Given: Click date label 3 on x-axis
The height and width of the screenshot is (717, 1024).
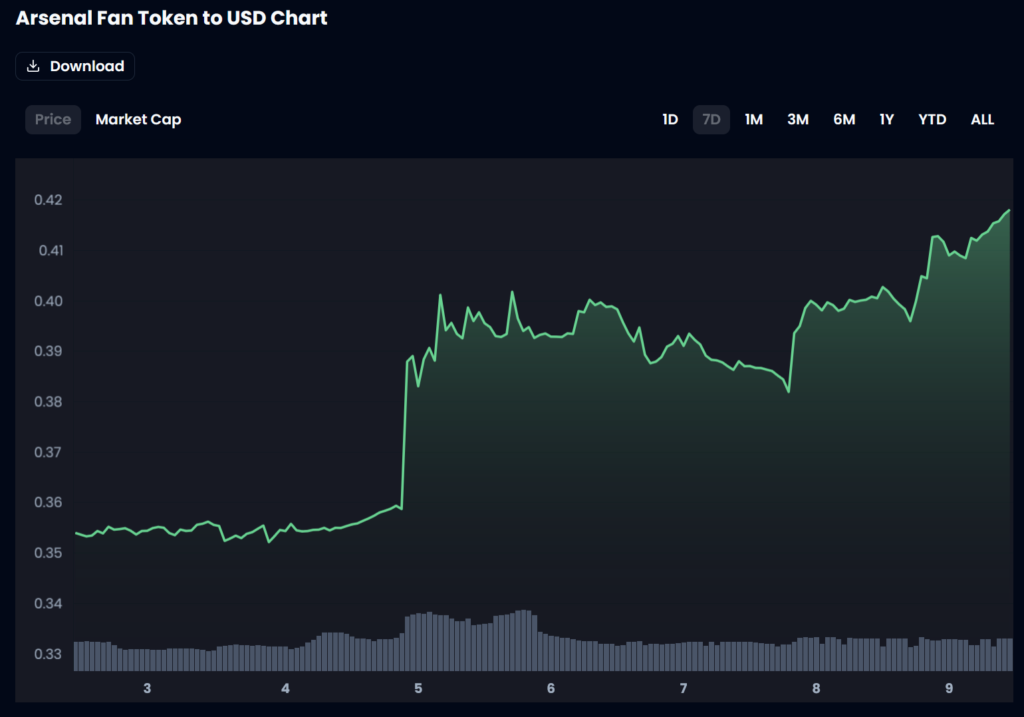Looking at the screenshot, I should pyautogui.click(x=147, y=688).
